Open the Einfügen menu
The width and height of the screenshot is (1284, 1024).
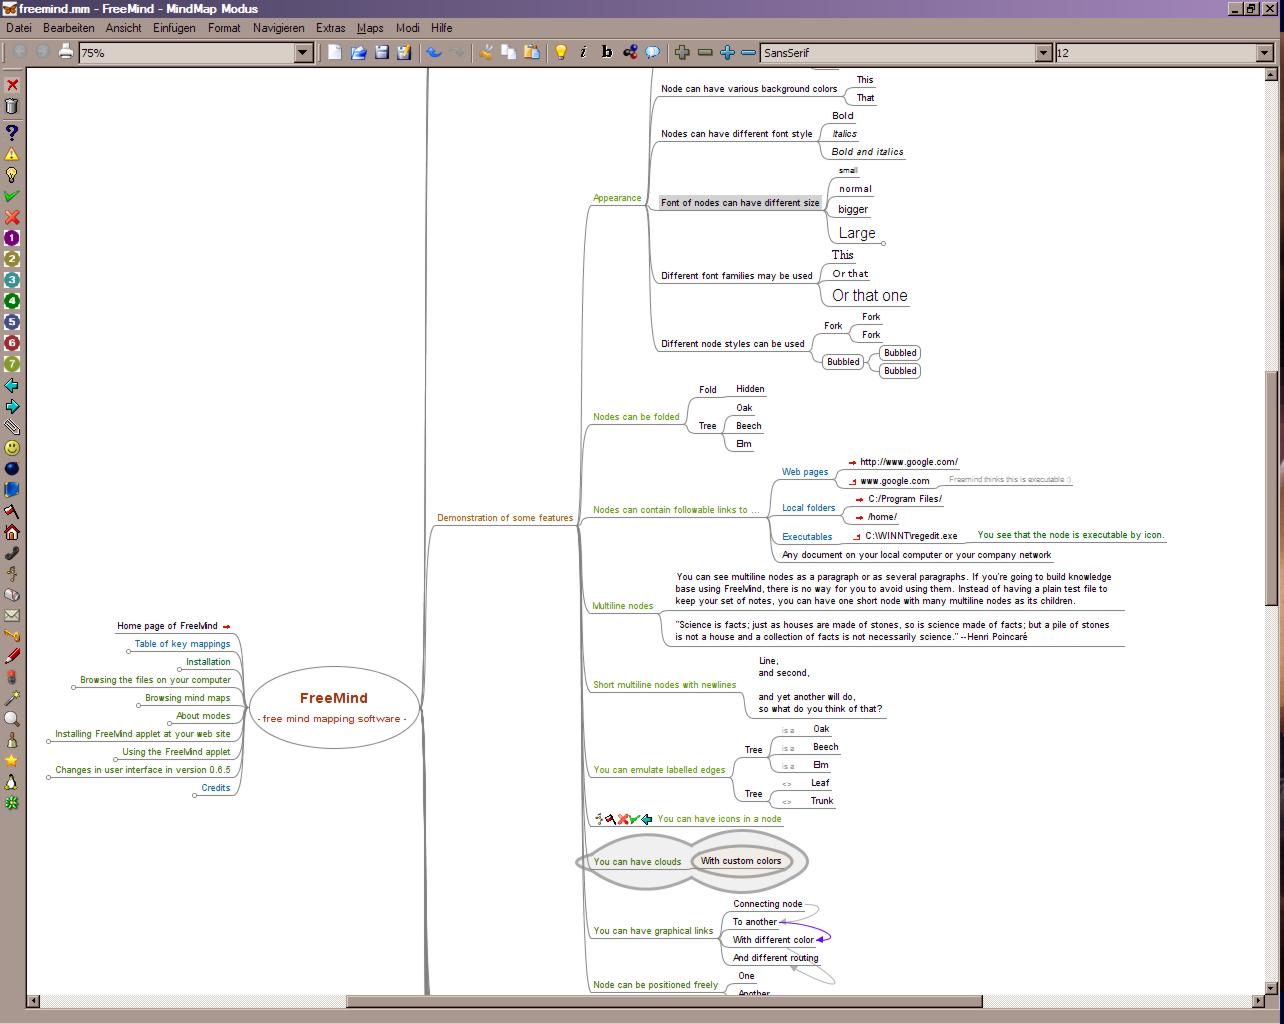click(175, 28)
